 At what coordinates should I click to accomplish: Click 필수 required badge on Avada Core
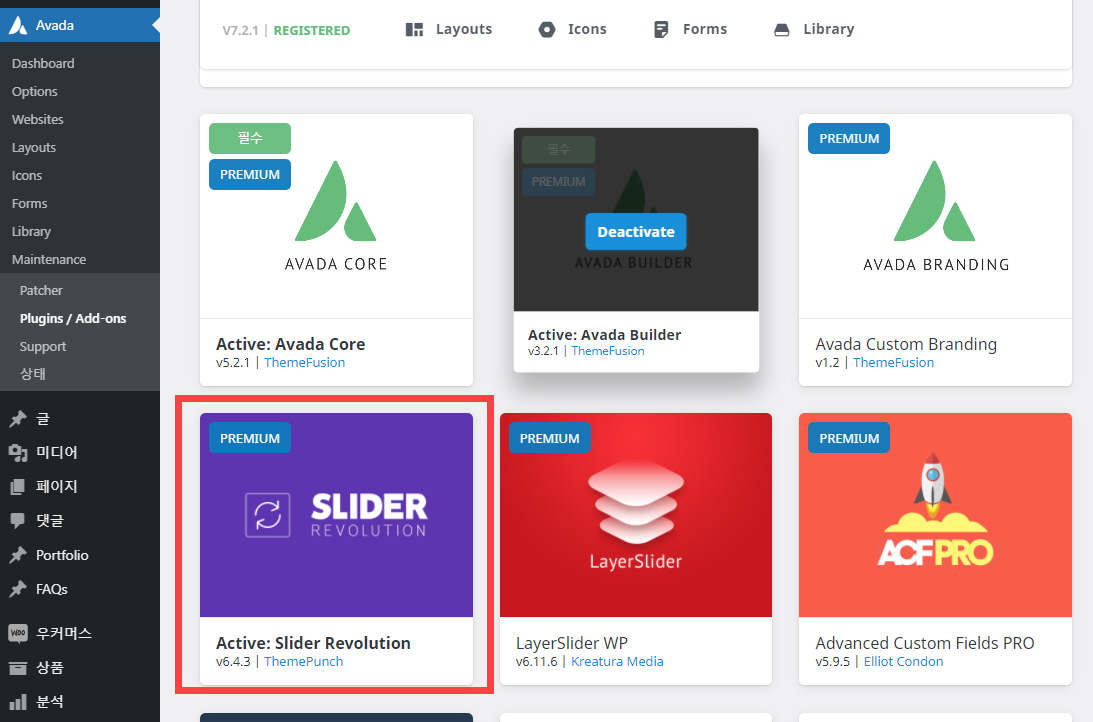(250, 138)
